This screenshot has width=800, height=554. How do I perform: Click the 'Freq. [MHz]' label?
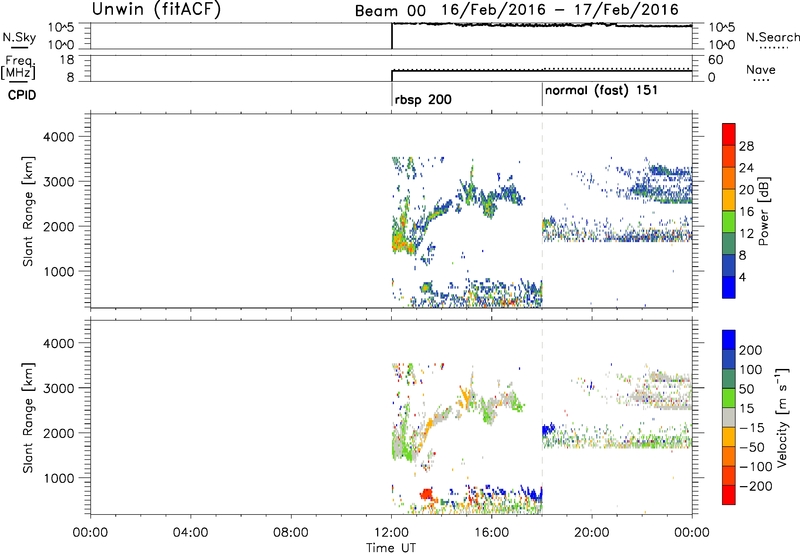coord(19,68)
